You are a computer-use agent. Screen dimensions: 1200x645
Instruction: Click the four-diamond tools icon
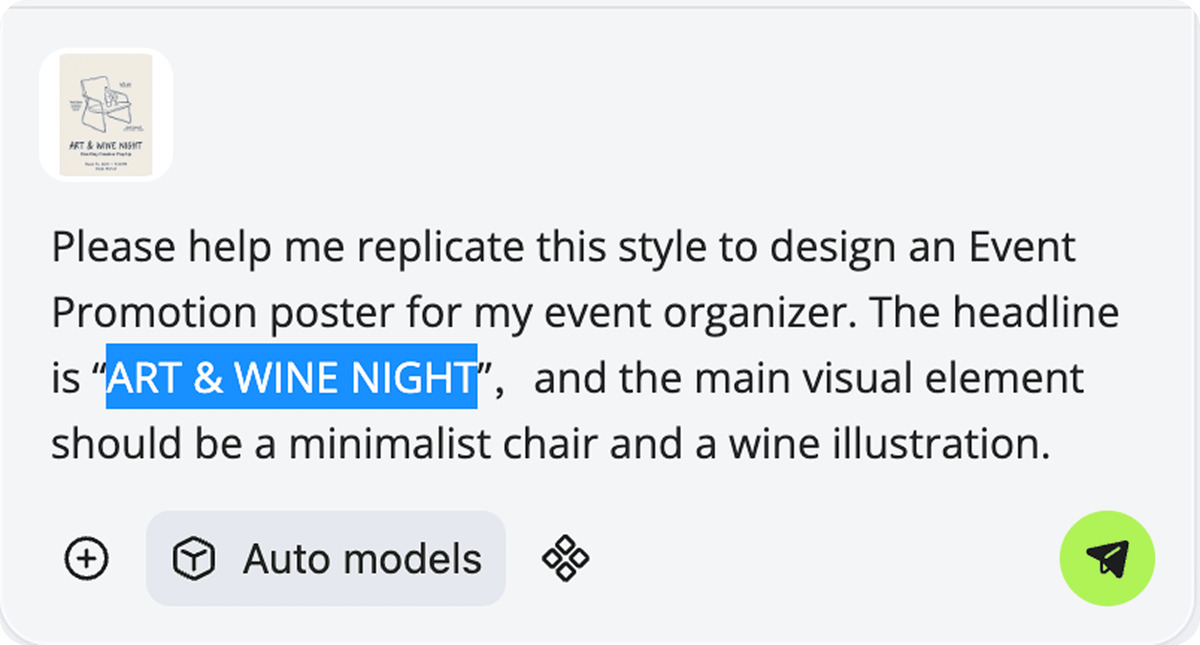(565, 558)
